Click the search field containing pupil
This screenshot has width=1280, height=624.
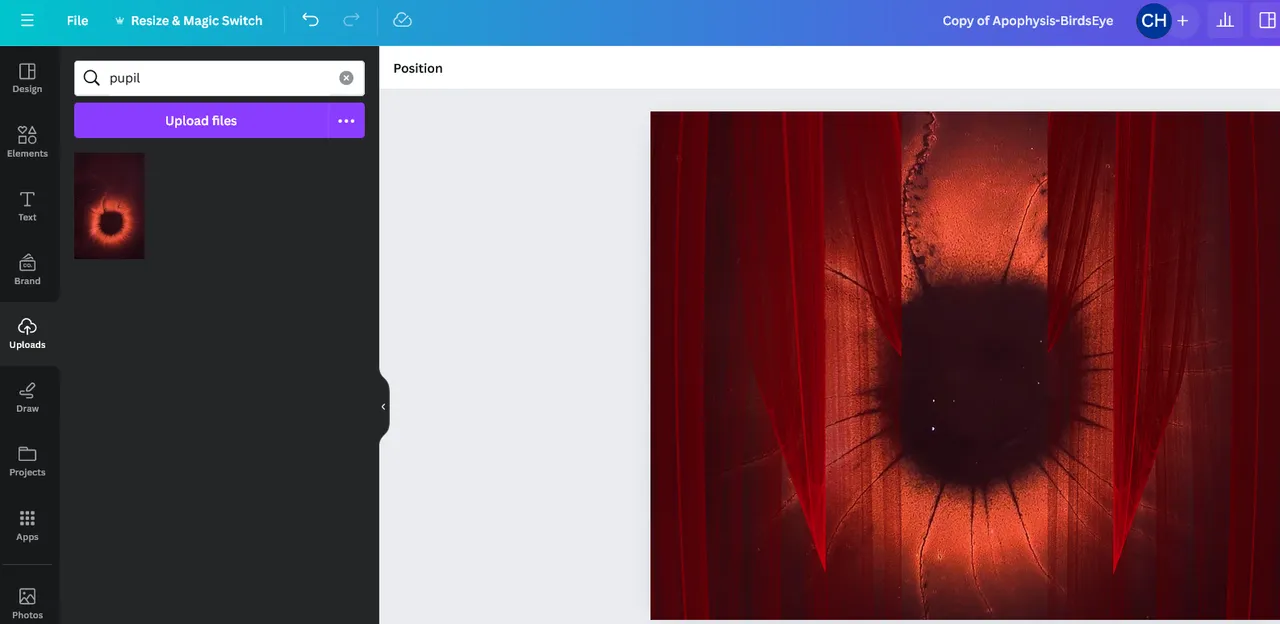[x=220, y=78]
